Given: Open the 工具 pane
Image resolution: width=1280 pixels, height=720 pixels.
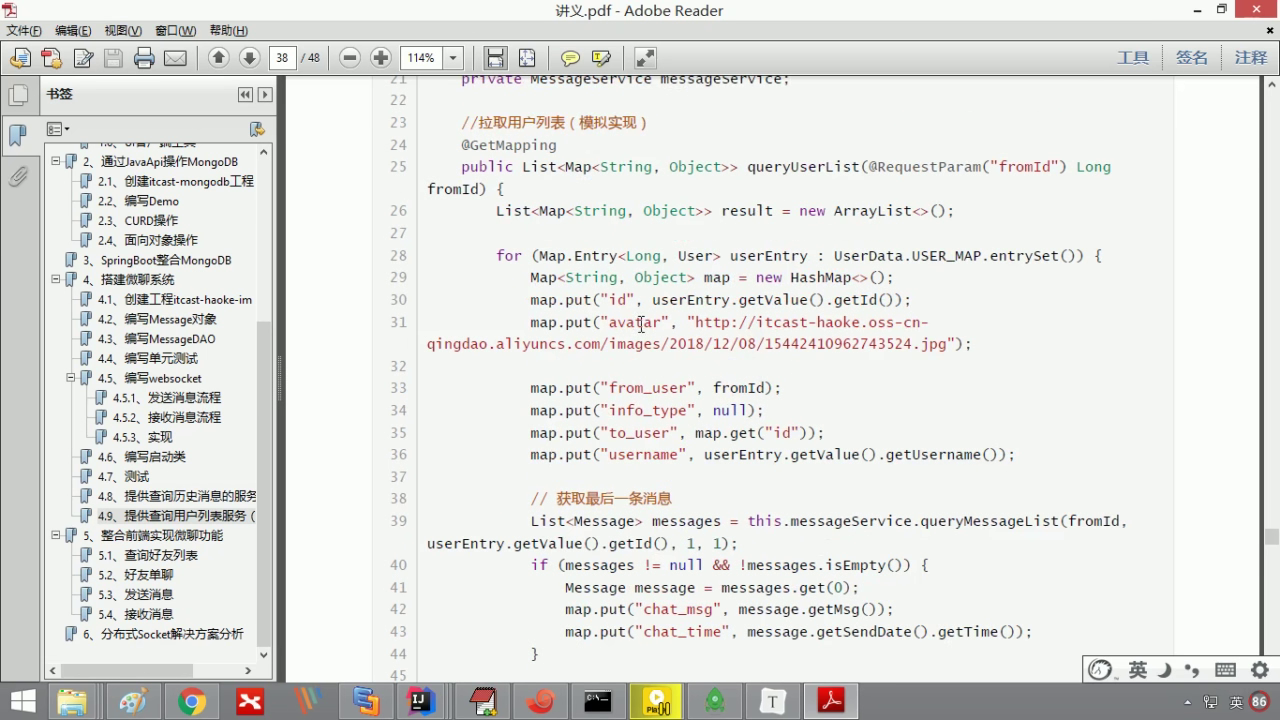Looking at the screenshot, I should pyautogui.click(x=1132, y=58).
